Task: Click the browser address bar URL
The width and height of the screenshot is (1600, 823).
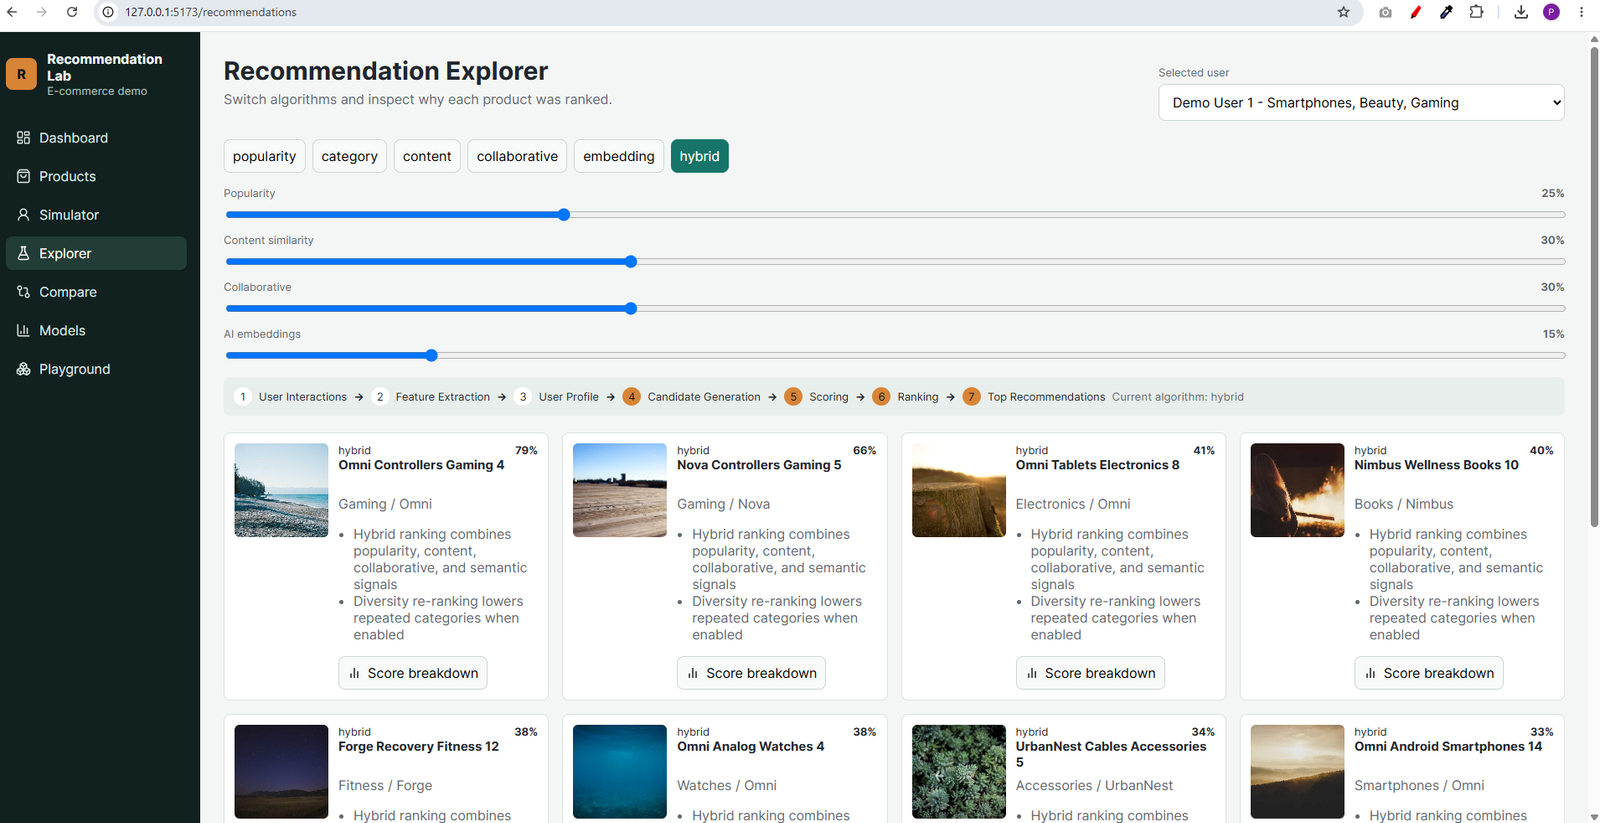Action: (x=211, y=12)
